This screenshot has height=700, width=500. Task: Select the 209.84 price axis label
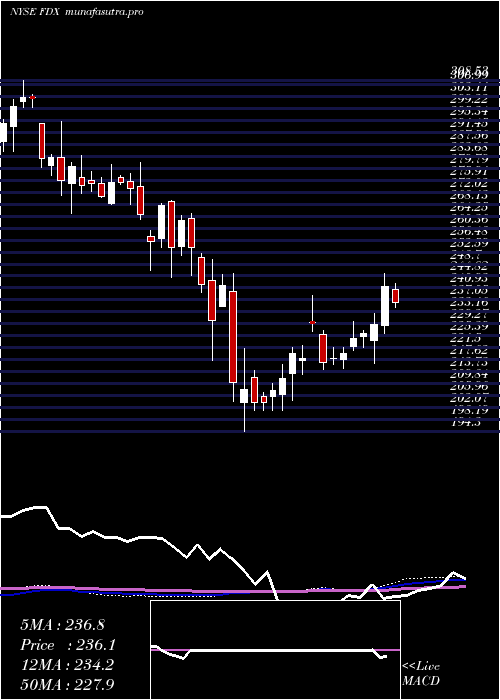[x=470, y=375]
